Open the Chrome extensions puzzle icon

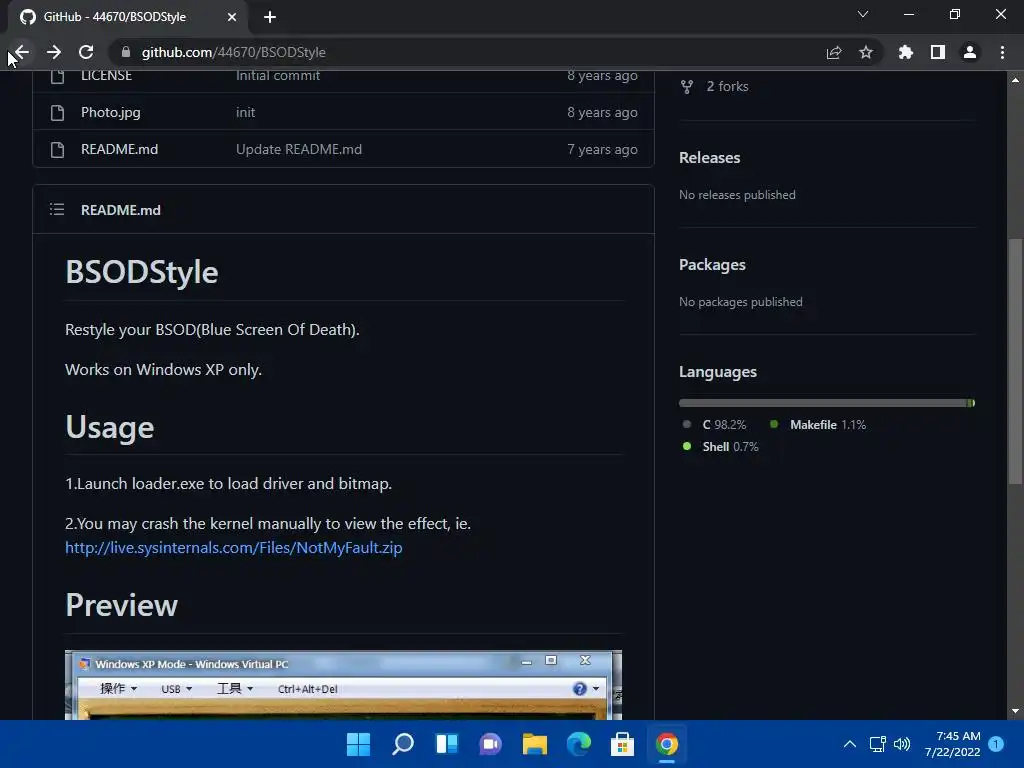click(x=906, y=52)
